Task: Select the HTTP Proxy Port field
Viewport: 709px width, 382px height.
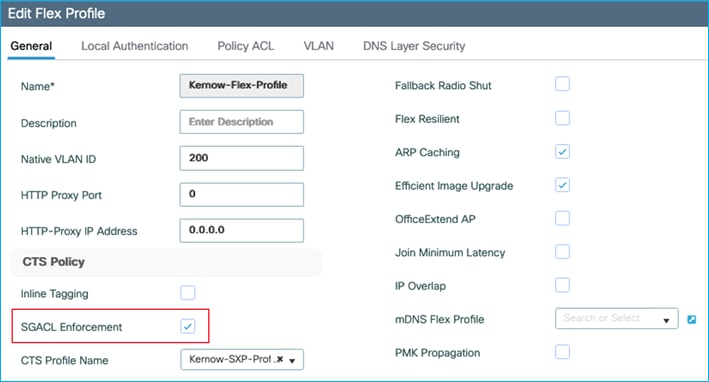Action: (x=241, y=194)
